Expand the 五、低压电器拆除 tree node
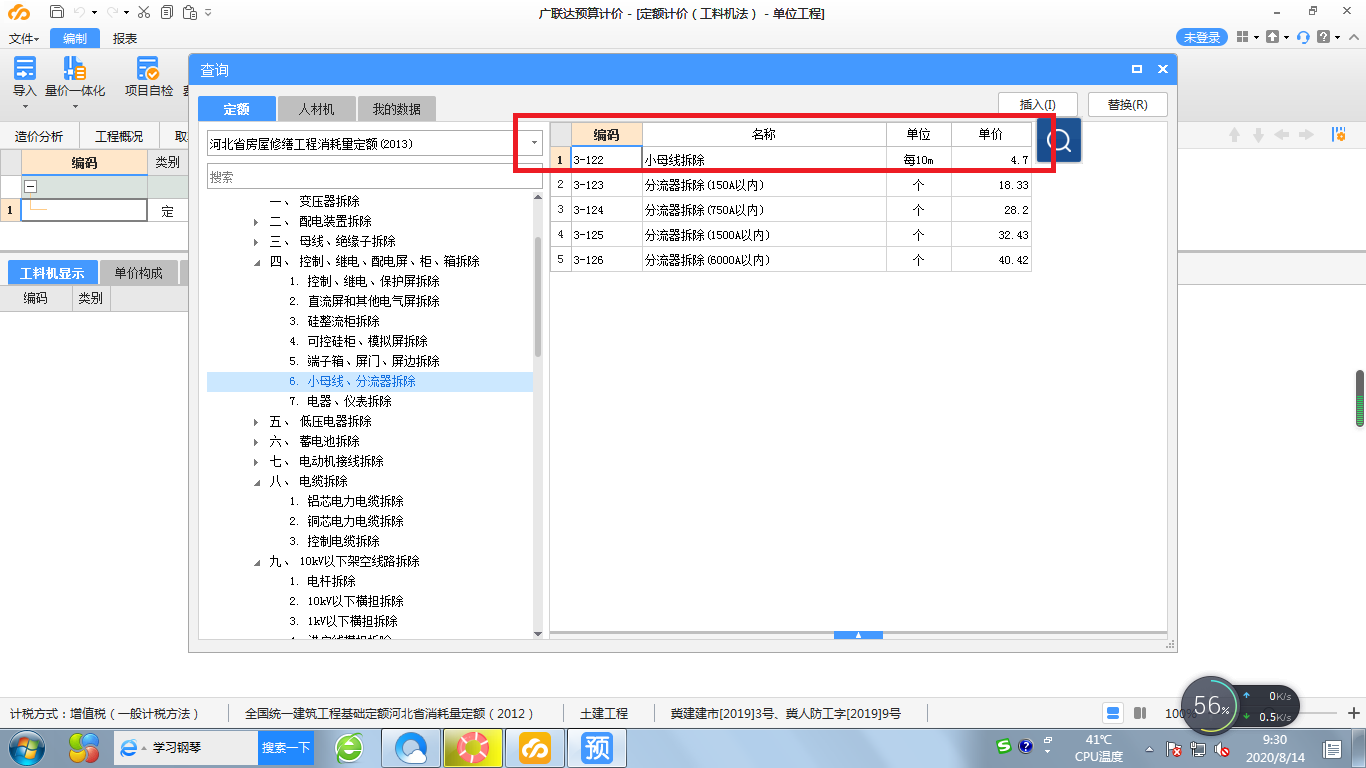Screen dimensions: 1366x768 tap(256, 422)
